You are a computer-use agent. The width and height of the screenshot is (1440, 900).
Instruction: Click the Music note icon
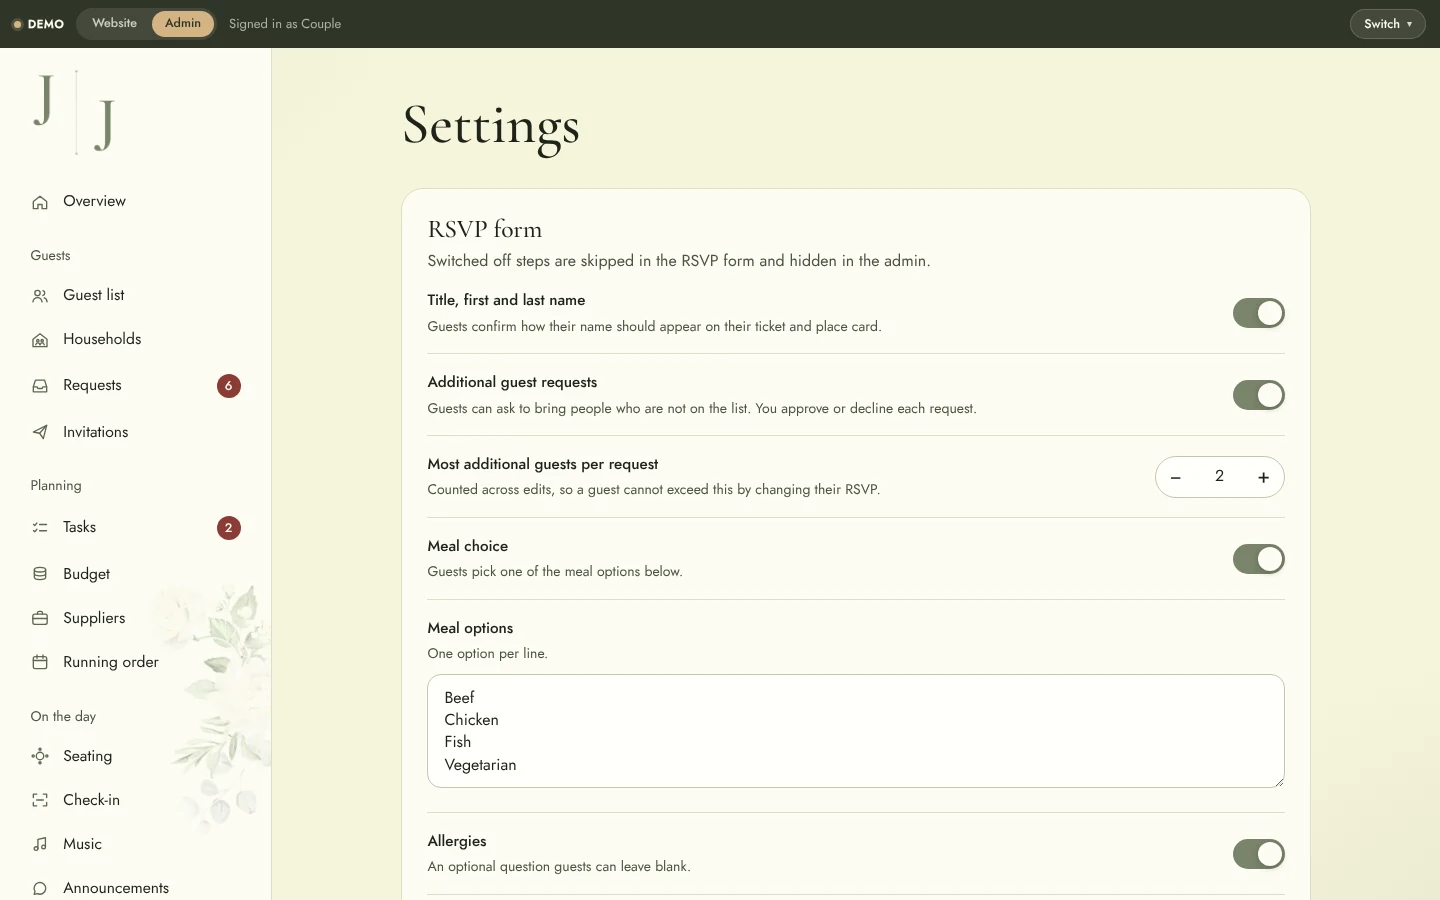coord(40,845)
